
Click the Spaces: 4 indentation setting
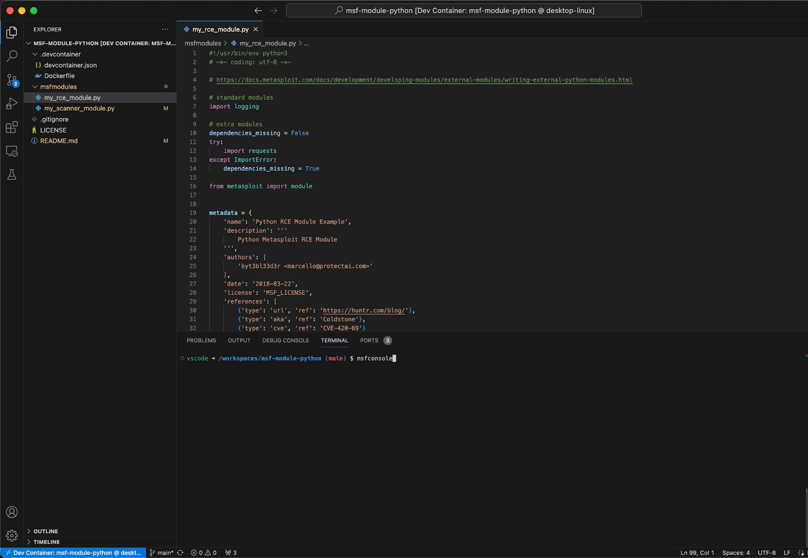[735, 552]
